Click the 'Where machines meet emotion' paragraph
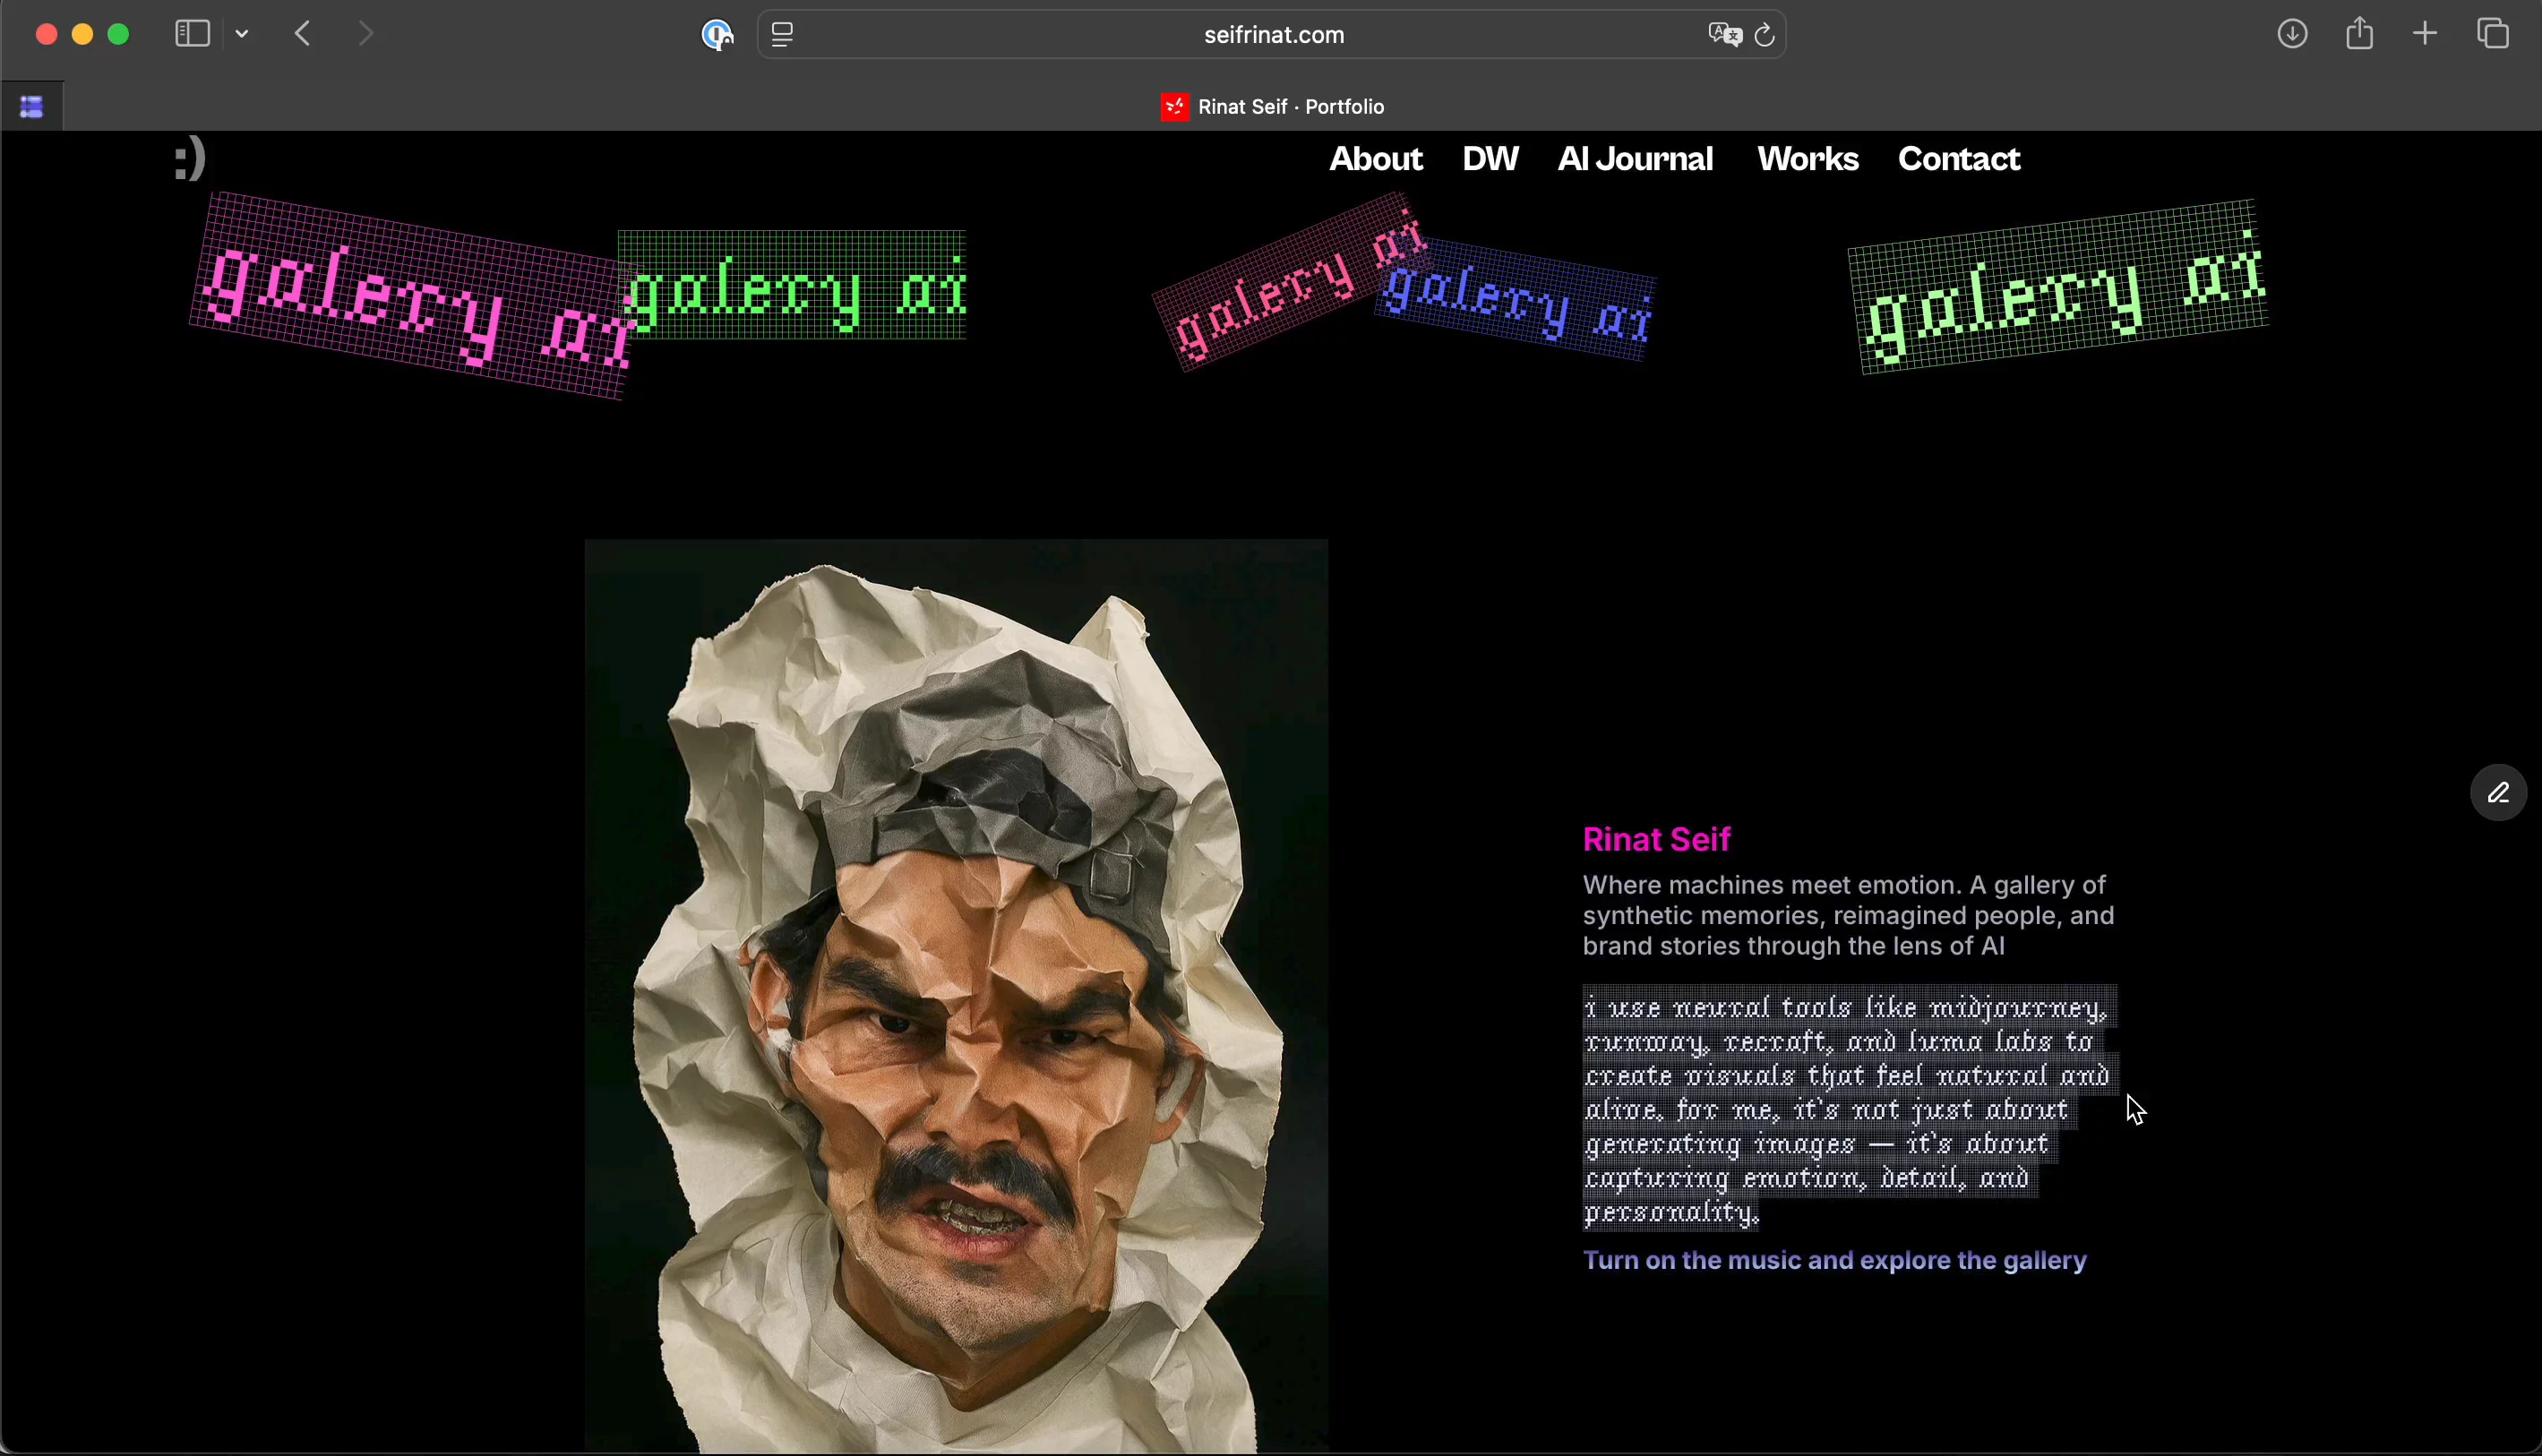This screenshot has height=1456, width=2542. coord(1848,916)
